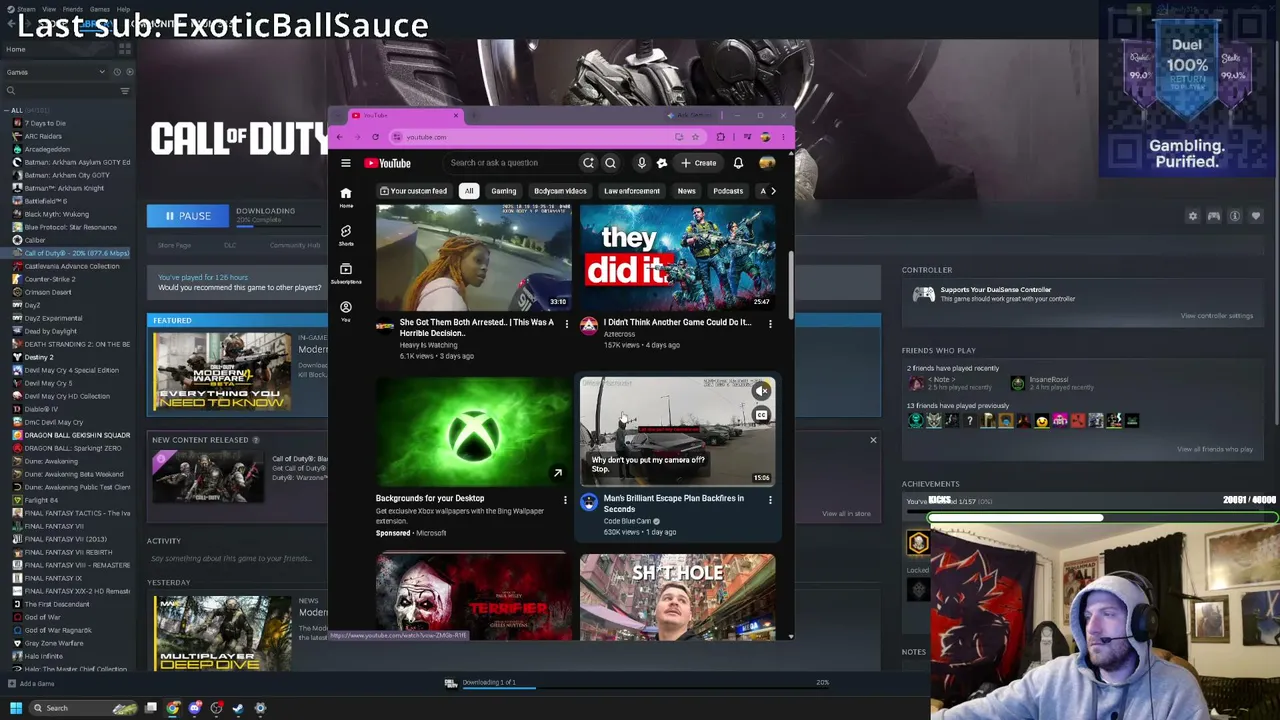
Task: Go to Home in YouTube sidebar
Action: coord(346,196)
